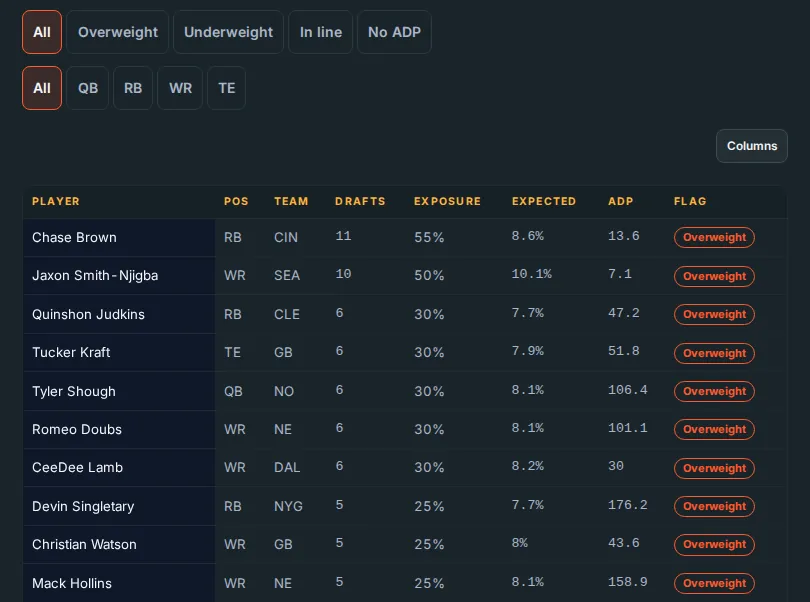Filter the table to TE position
This screenshot has height=602, width=810.
coord(227,88)
